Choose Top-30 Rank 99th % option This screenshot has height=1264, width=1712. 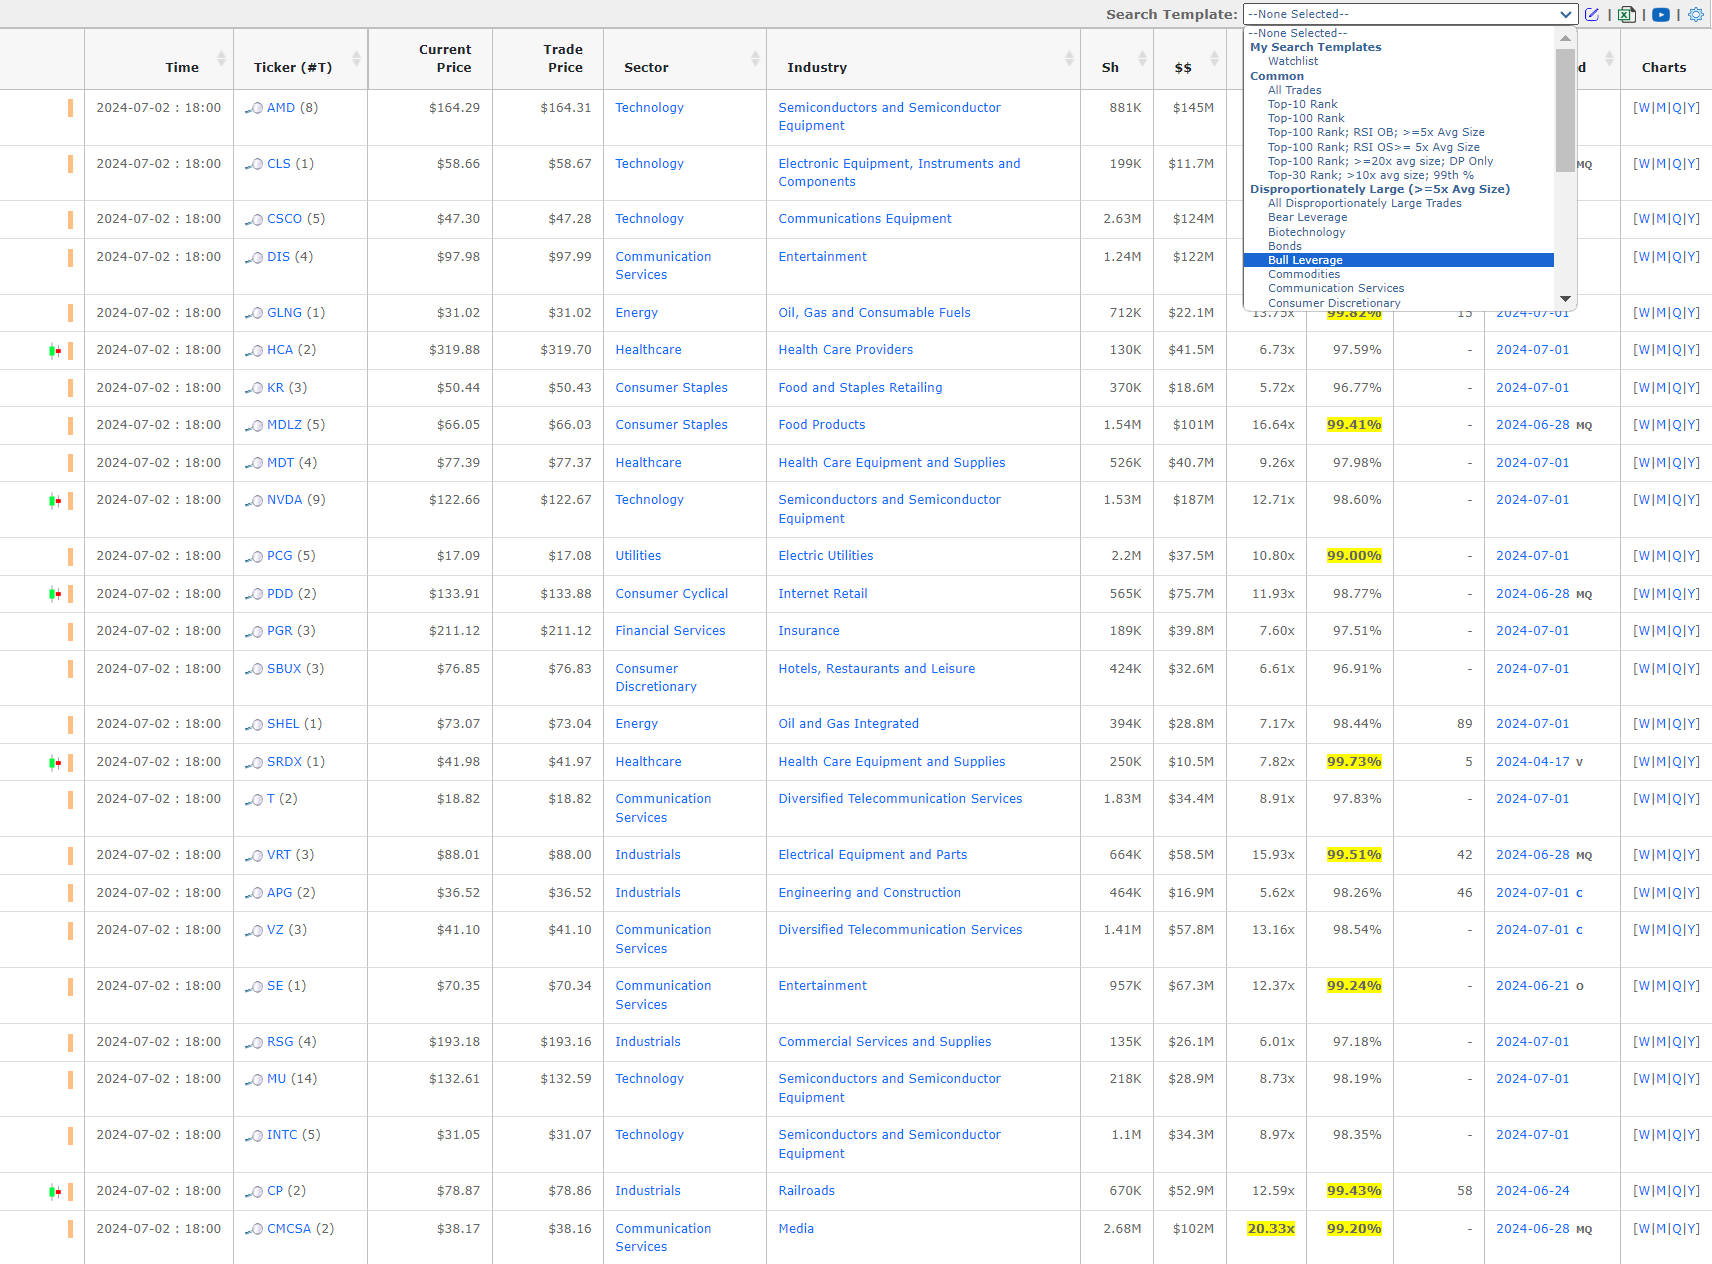click(1398, 175)
